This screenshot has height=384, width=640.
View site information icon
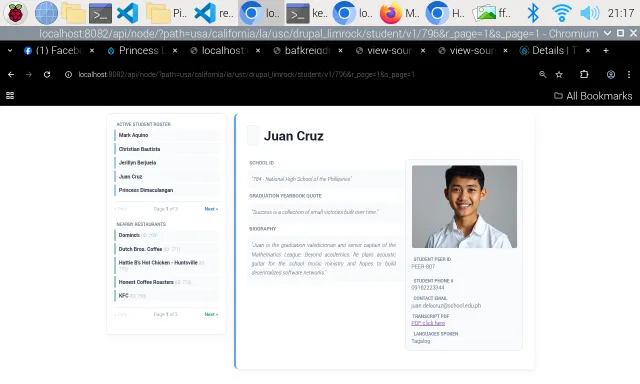[69, 74]
